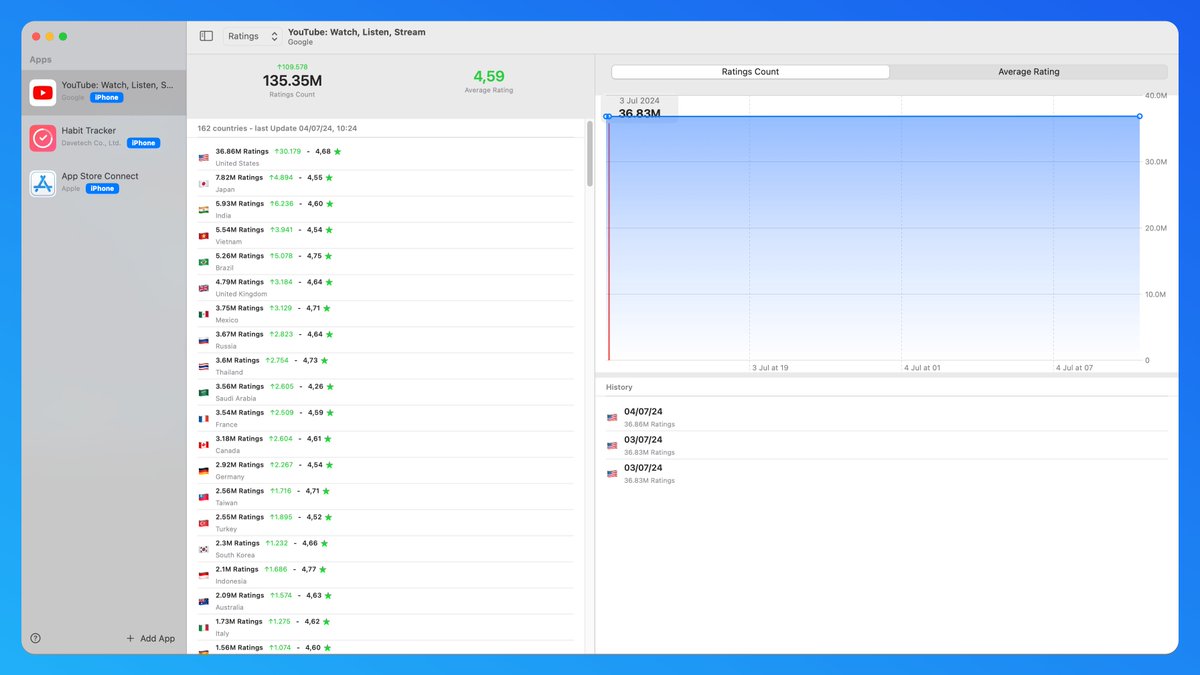The height and width of the screenshot is (675, 1200).
Task: Click the United States flag in country list
Action: [203, 157]
